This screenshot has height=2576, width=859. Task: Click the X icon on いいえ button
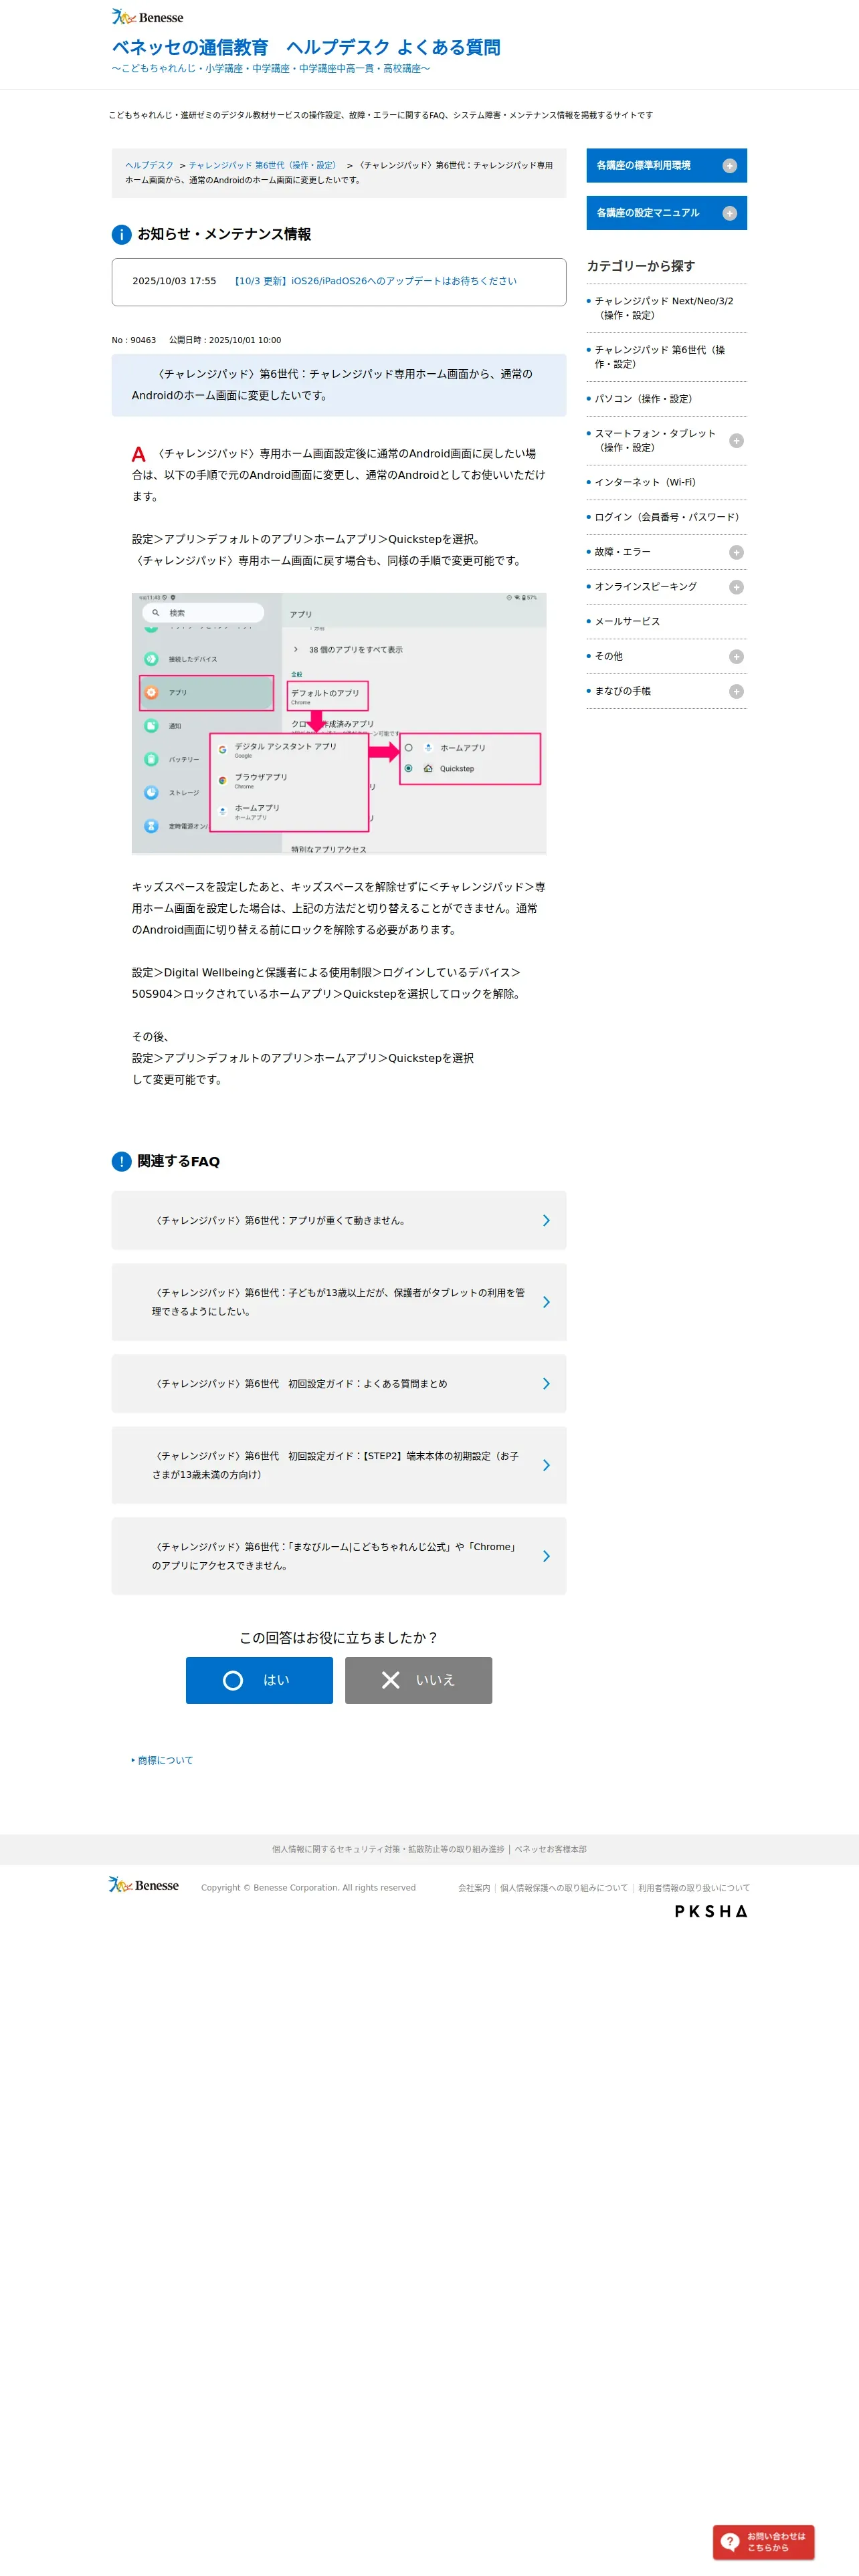(x=391, y=1680)
